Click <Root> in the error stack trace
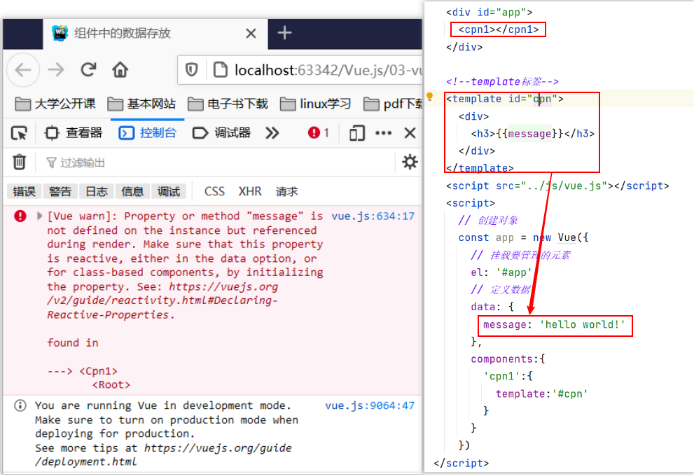Image resolution: width=694 pixels, height=476 pixels. click(x=111, y=385)
